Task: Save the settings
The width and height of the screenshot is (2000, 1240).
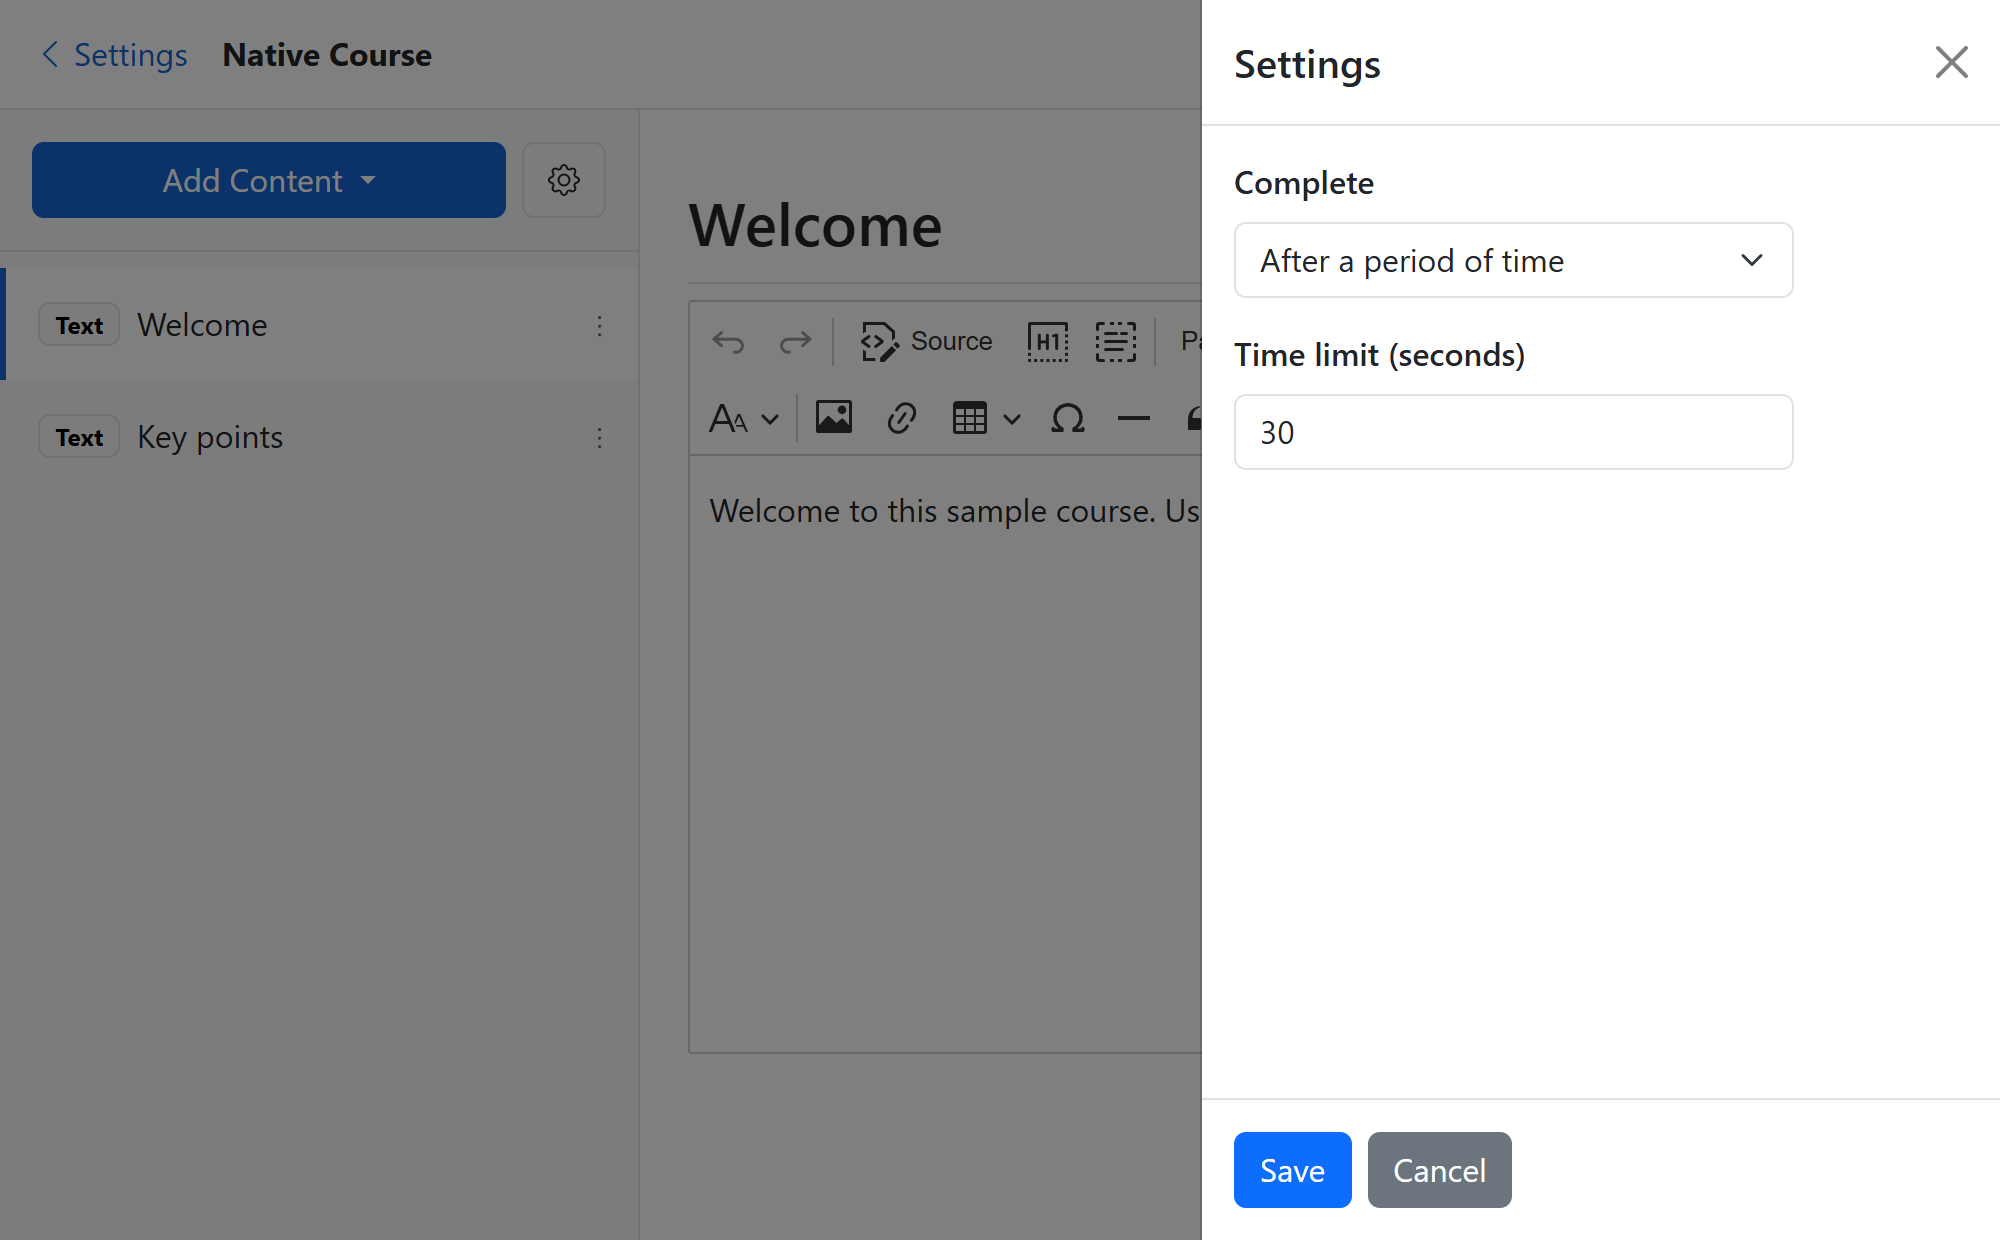Action: pos(1292,1170)
